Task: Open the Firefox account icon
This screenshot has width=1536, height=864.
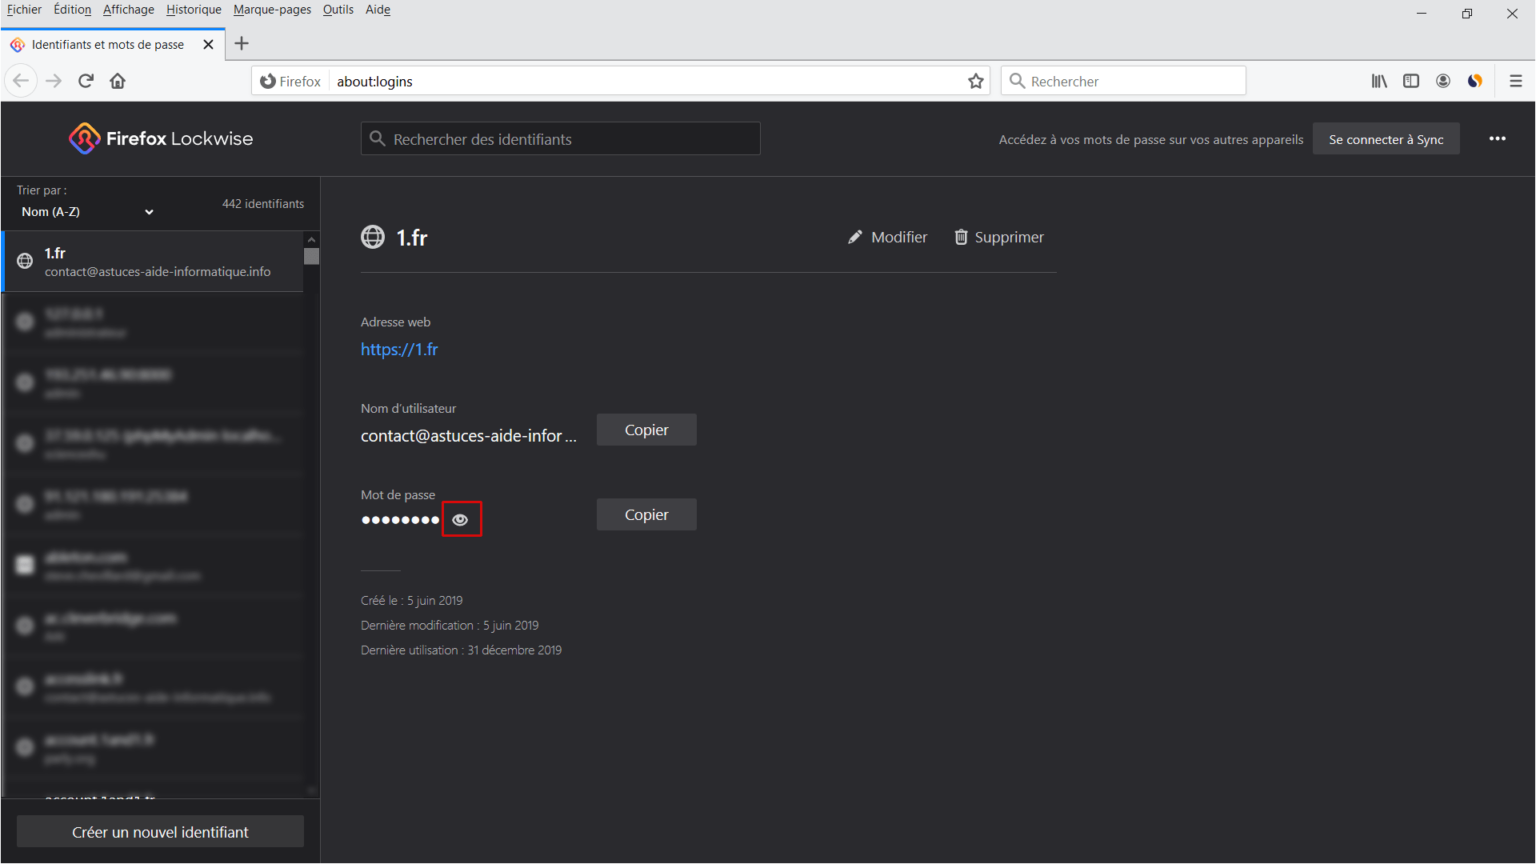Action: [x=1443, y=81]
